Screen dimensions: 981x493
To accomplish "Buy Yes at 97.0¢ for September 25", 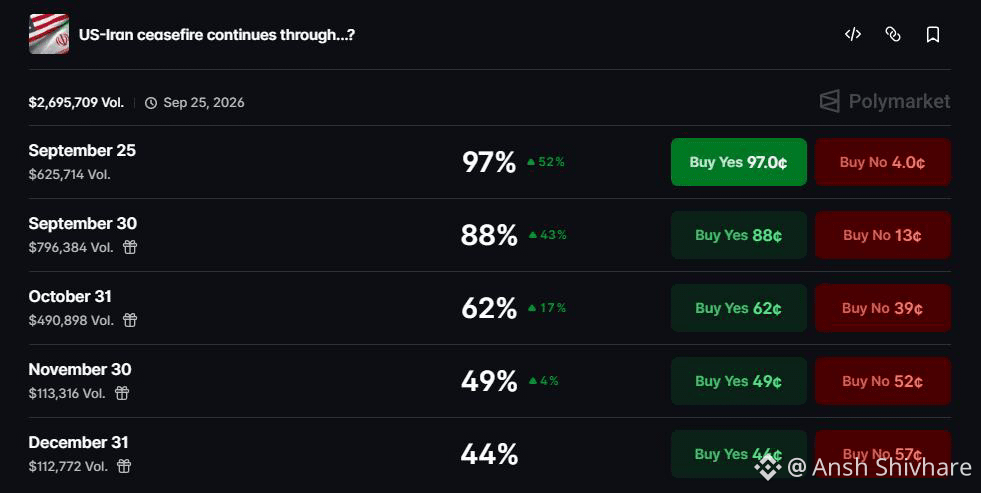I will point(739,162).
